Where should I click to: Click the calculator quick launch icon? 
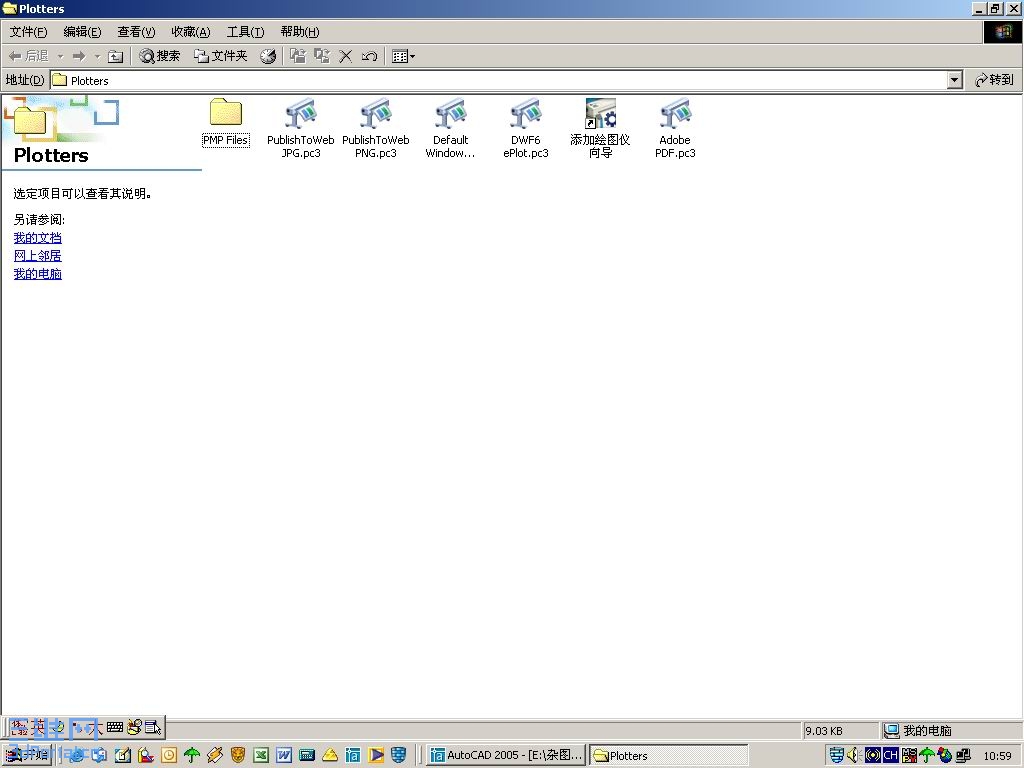(307, 756)
